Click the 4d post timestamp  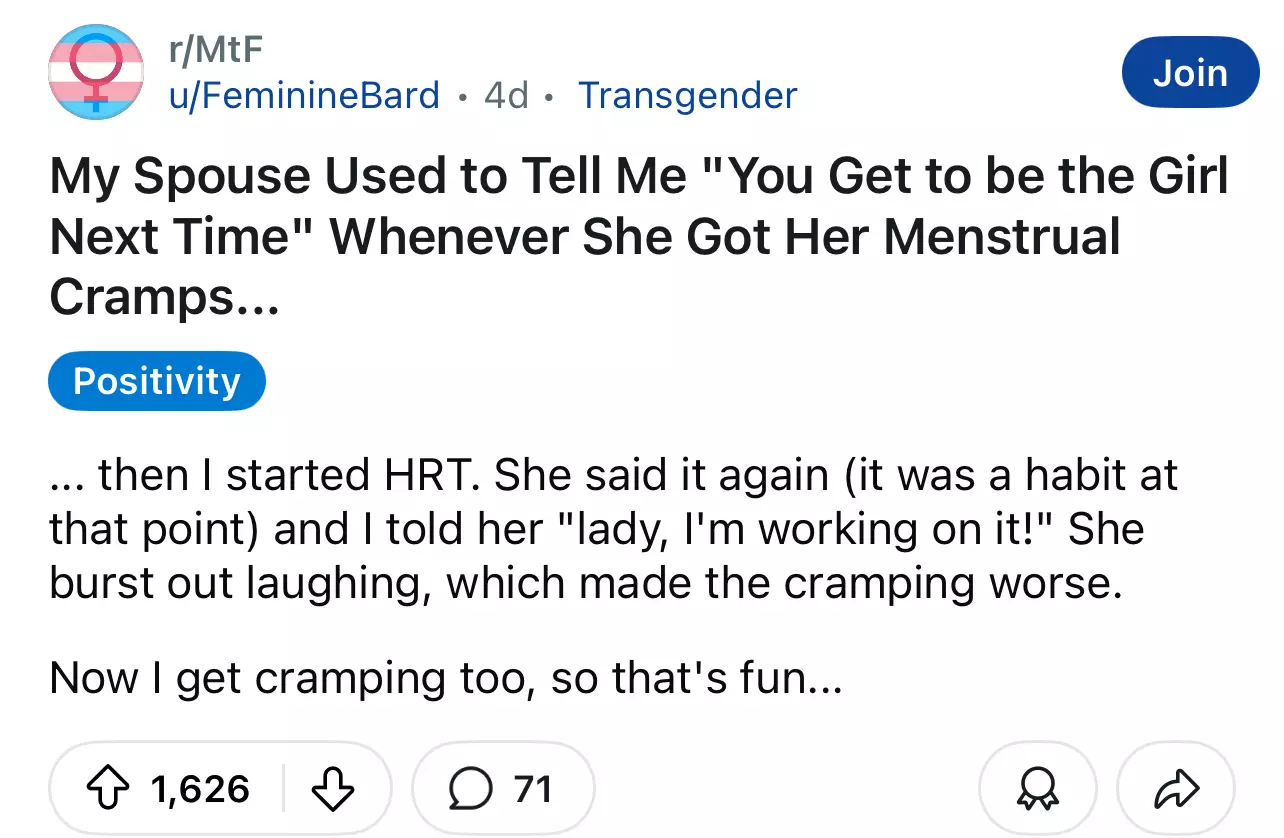506,95
